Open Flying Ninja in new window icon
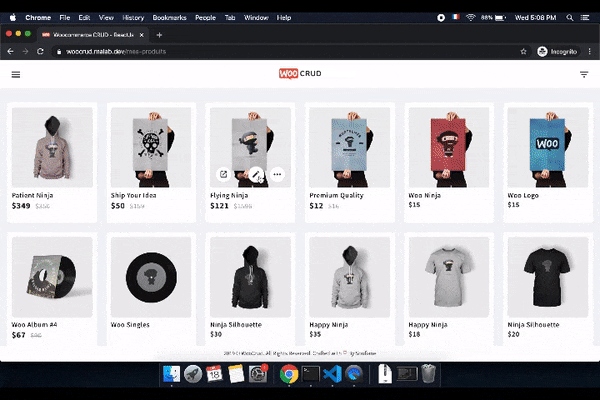 [x=223, y=175]
